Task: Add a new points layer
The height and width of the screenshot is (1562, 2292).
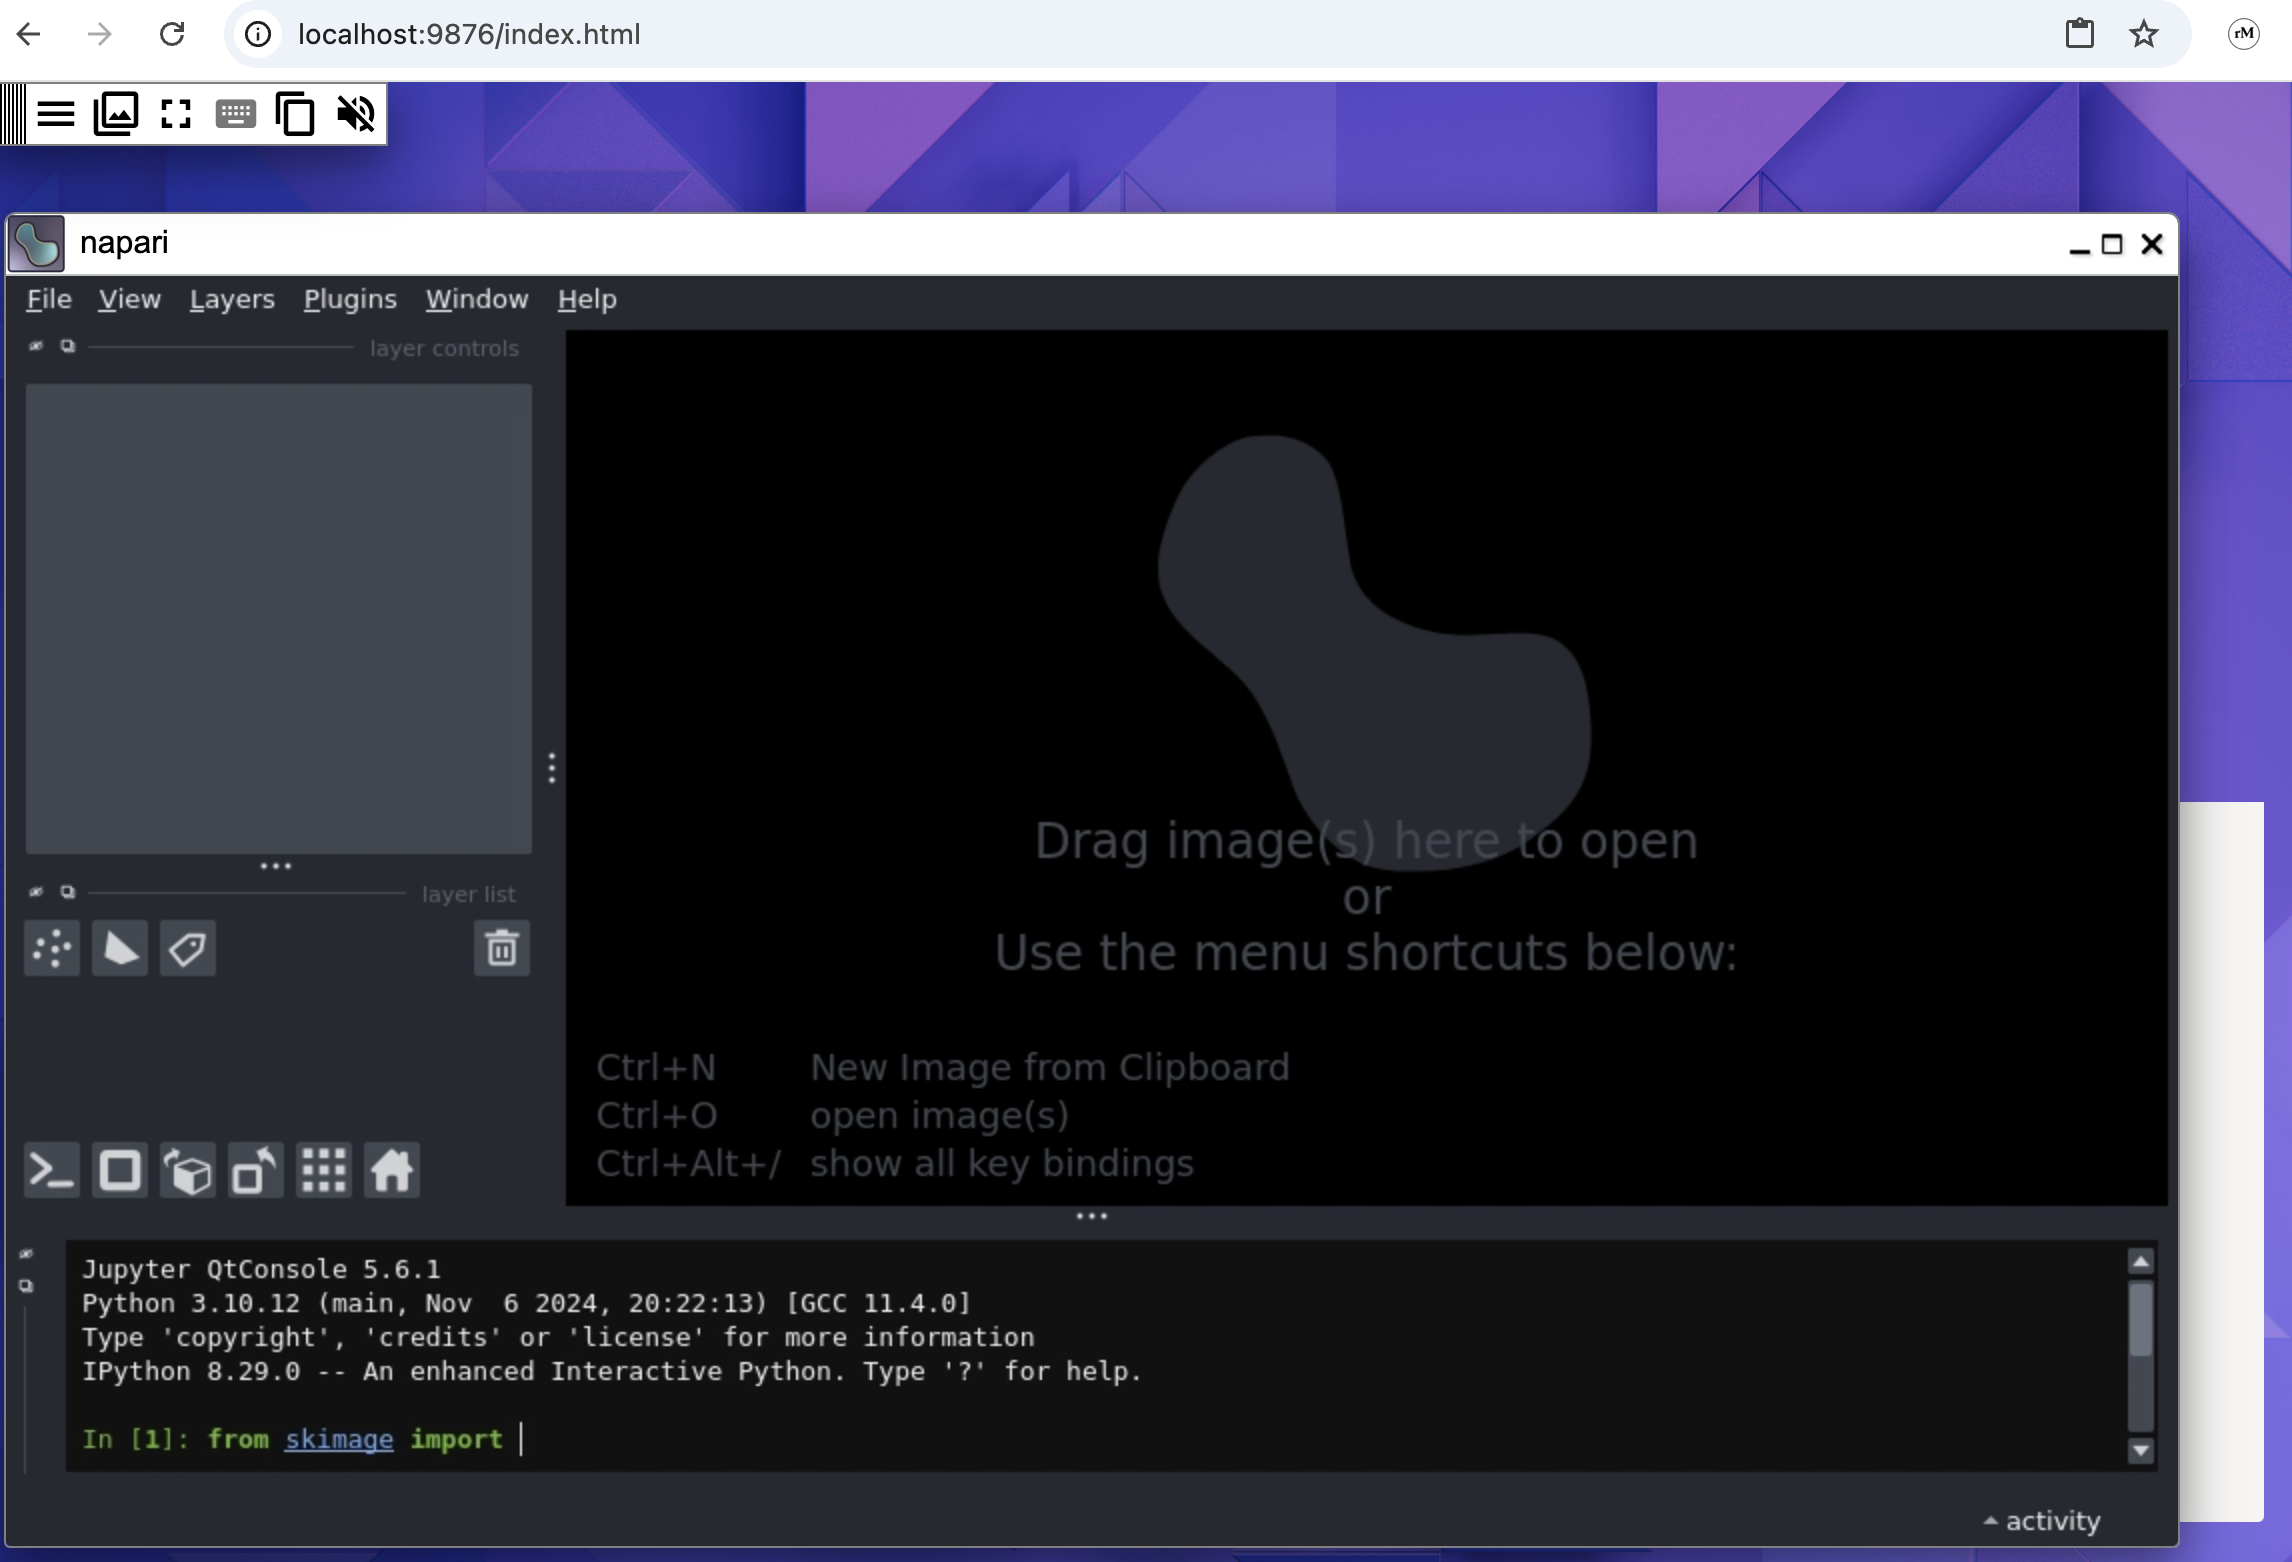Action: [x=52, y=948]
